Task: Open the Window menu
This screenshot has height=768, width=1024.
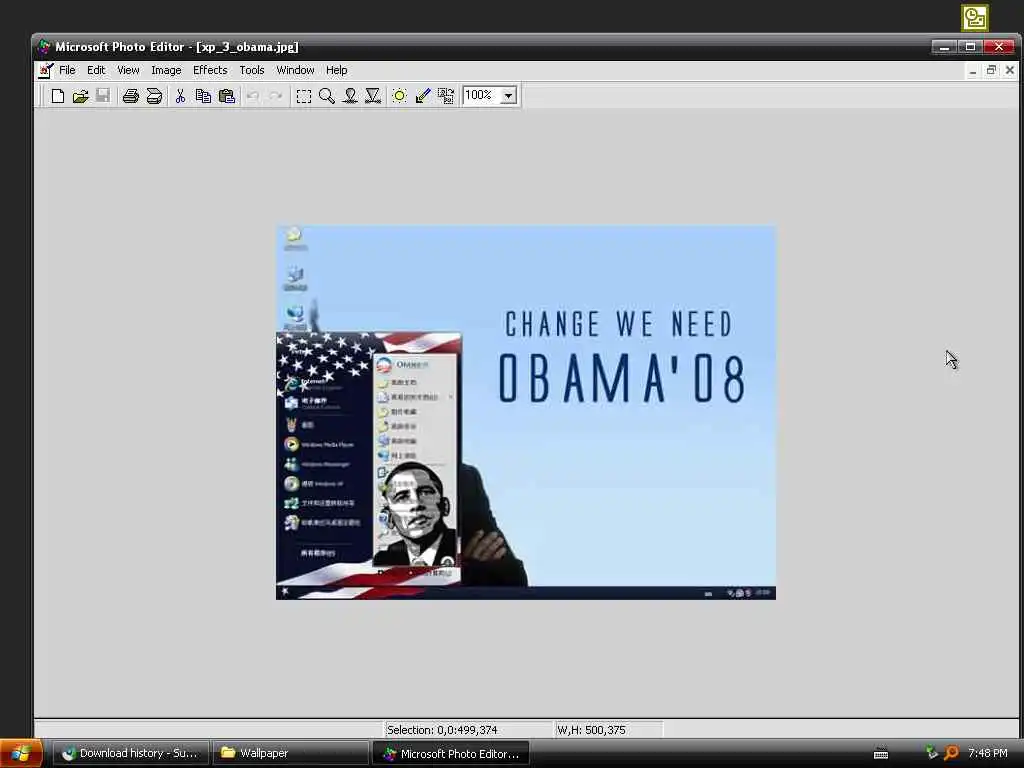Action: pyautogui.click(x=295, y=70)
